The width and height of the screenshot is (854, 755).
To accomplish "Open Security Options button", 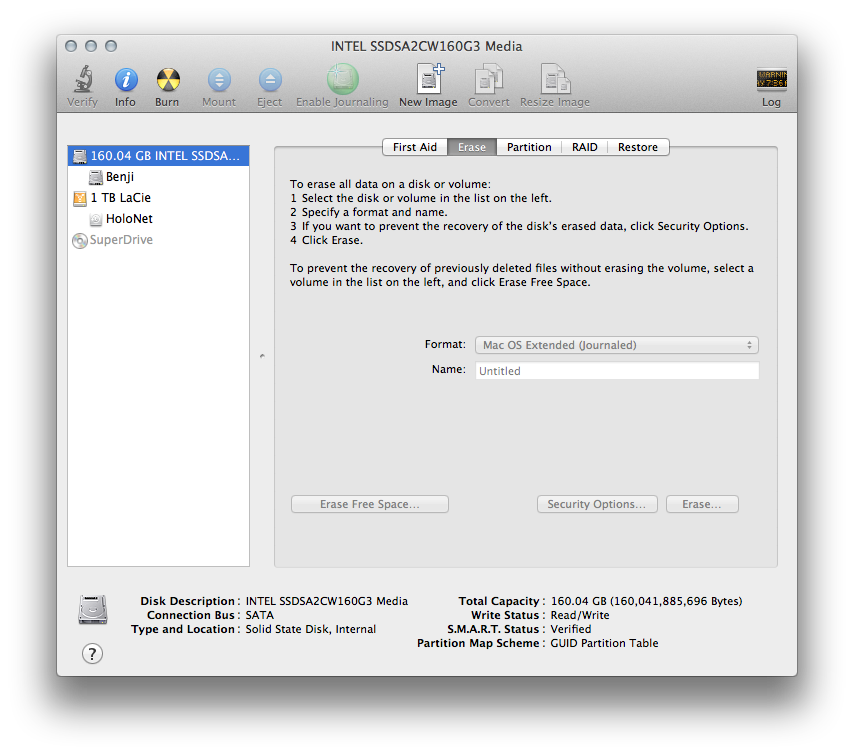I will pos(597,504).
